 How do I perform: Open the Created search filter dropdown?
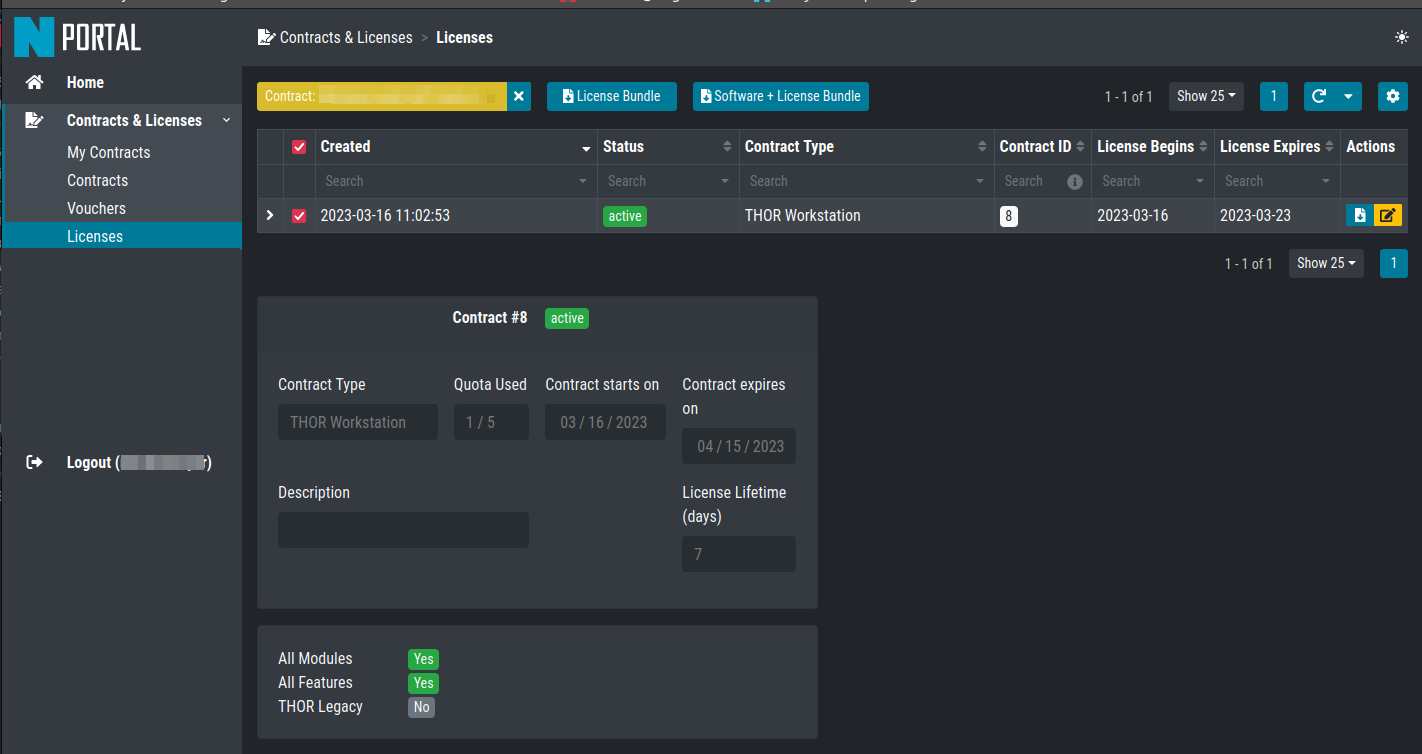(x=584, y=182)
